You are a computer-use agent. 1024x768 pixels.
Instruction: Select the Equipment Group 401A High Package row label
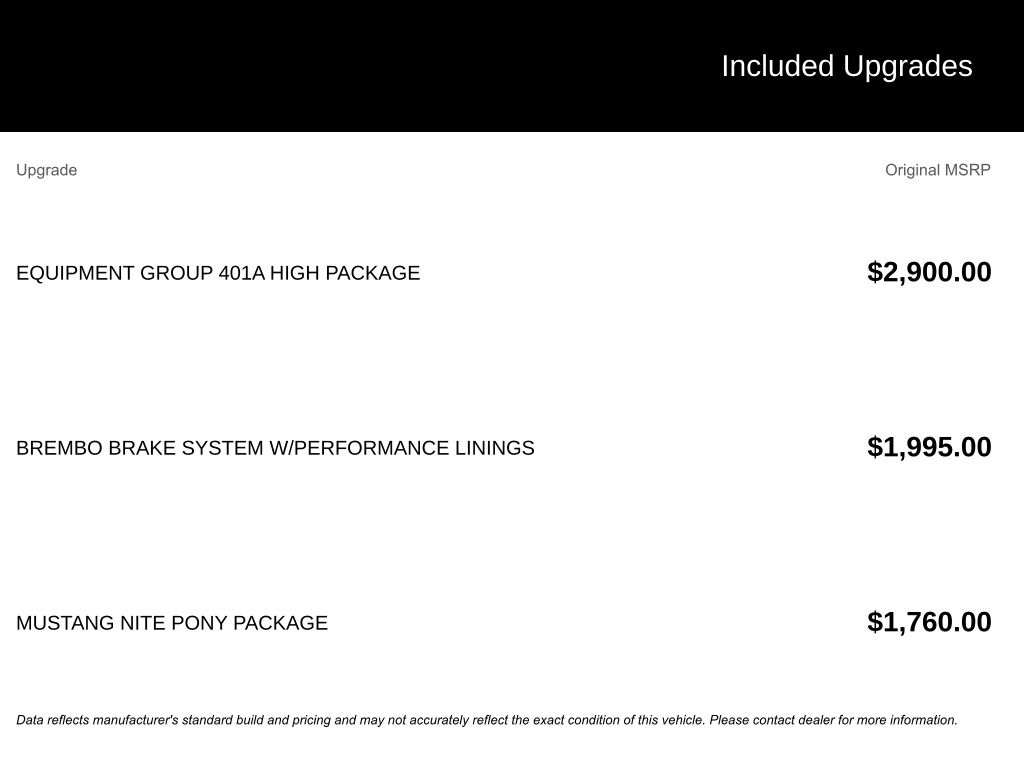tap(218, 273)
